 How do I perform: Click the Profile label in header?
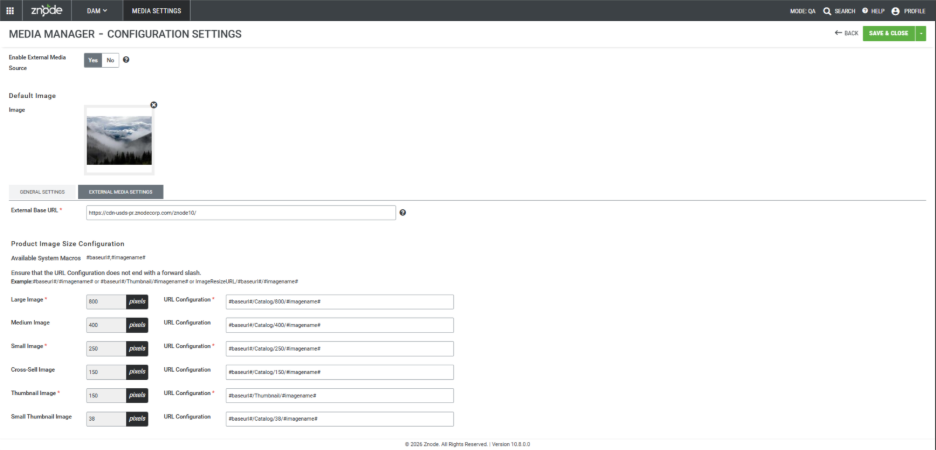click(915, 11)
